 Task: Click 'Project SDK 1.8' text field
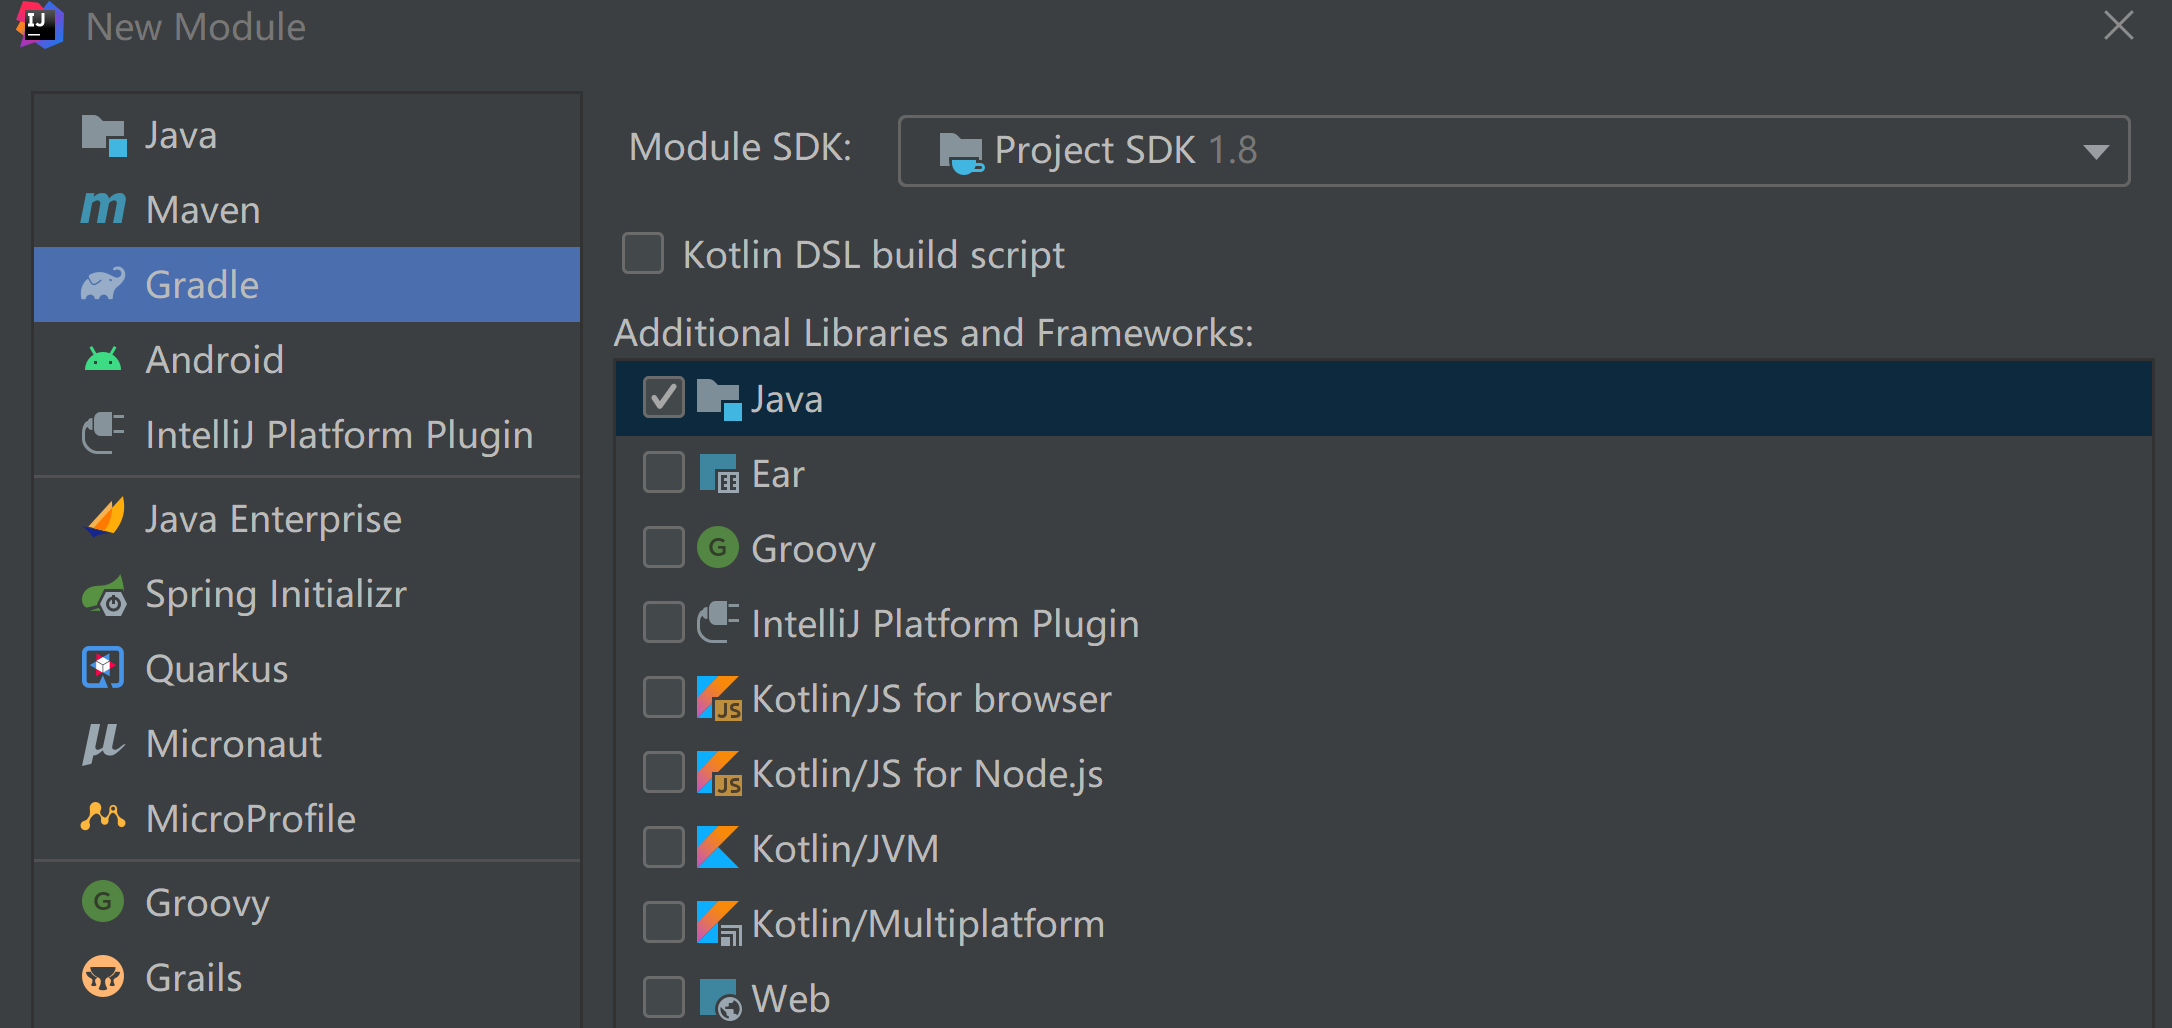coord(1514,151)
